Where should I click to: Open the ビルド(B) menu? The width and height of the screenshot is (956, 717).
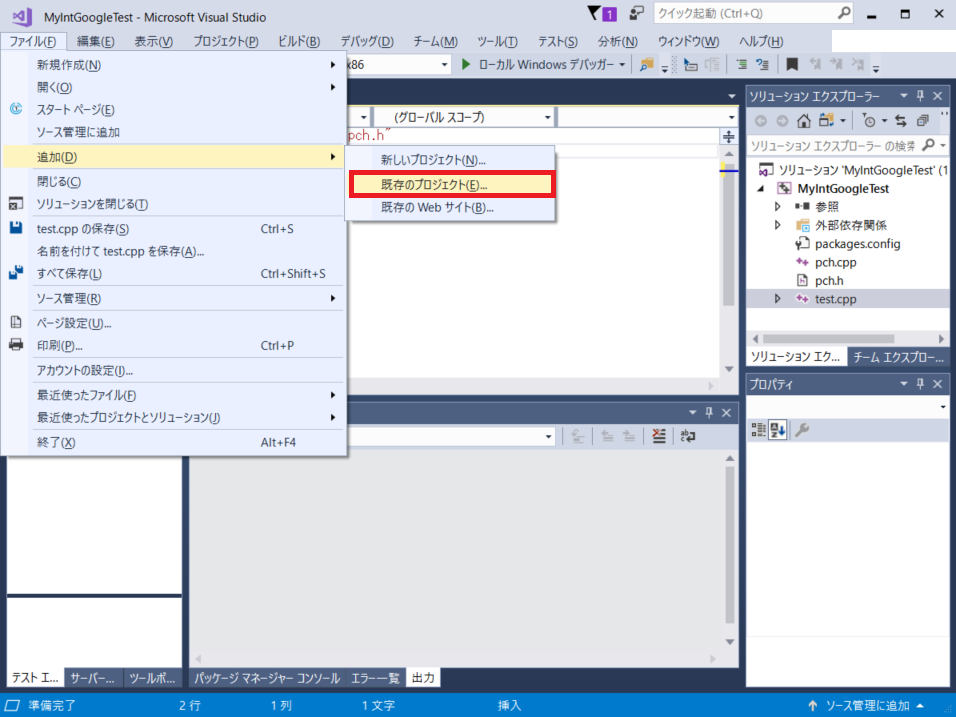299,41
